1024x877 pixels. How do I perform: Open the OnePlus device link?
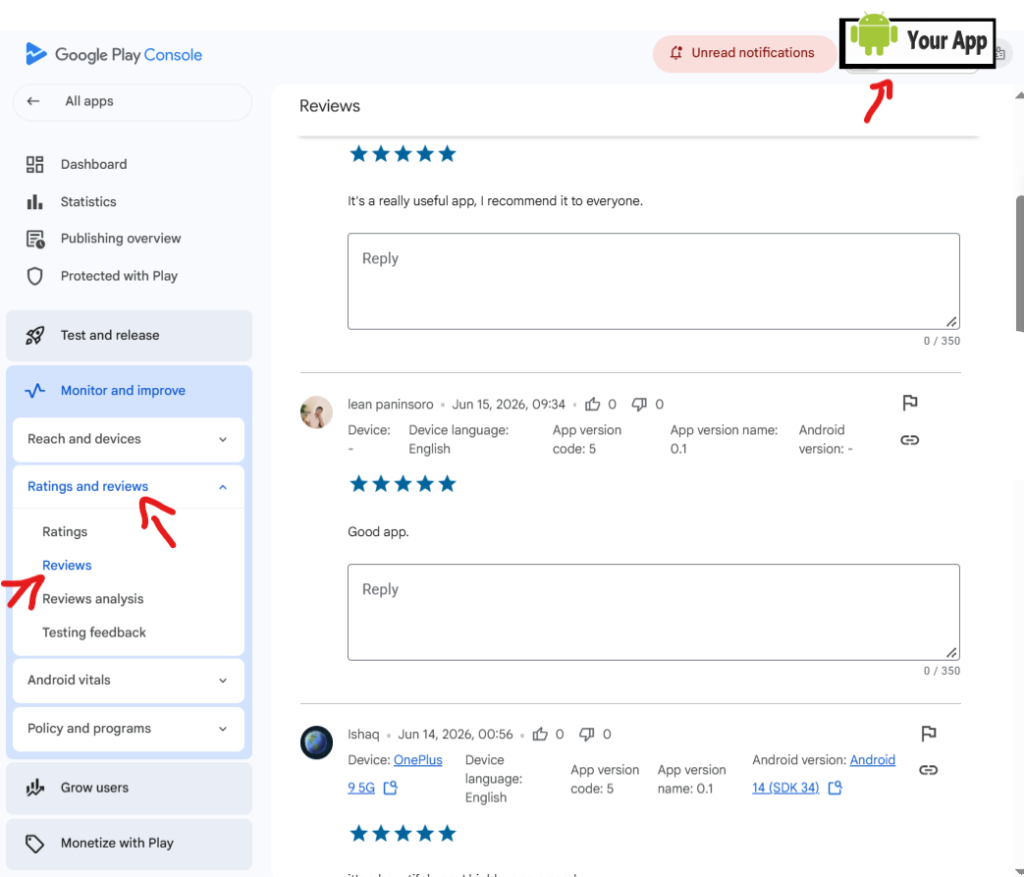click(x=418, y=760)
